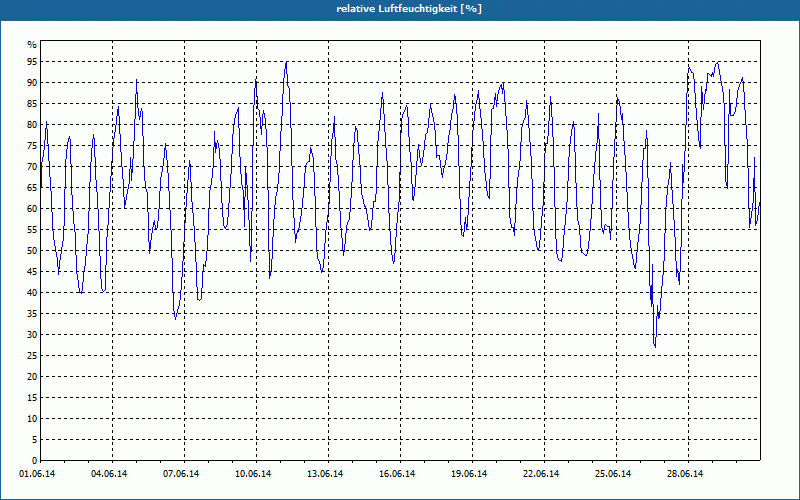The width and height of the screenshot is (800, 500).
Task: Click the y-axis value 45
Action: (32, 271)
